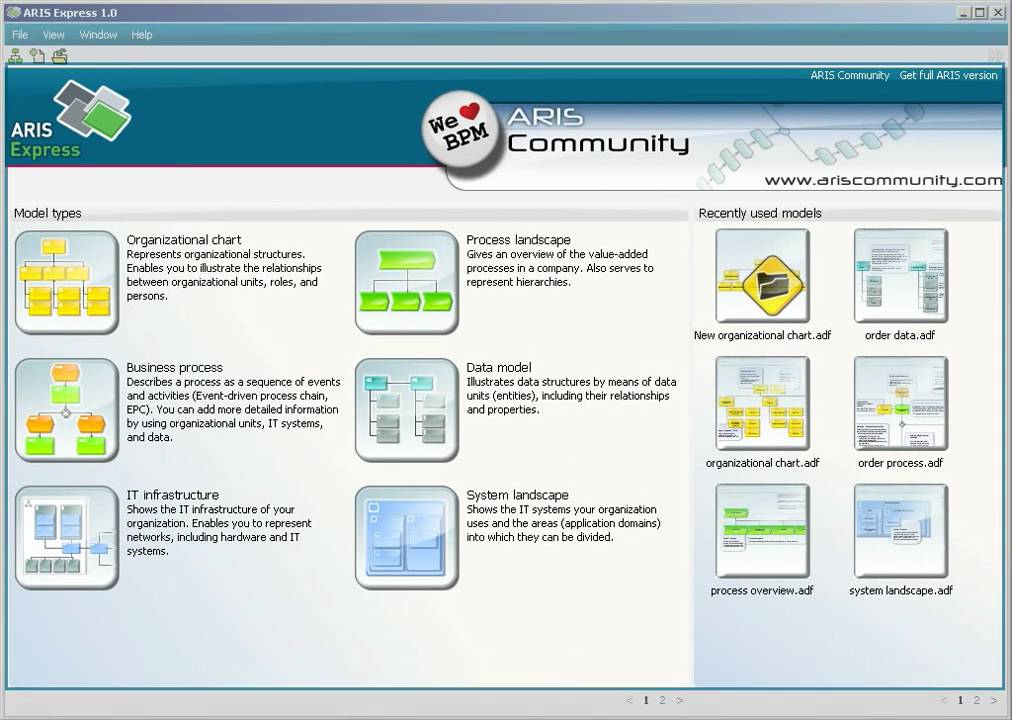Click the ARIS Express title bar icon
This screenshot has height=720, width=1012.
(x=13, y=12)
